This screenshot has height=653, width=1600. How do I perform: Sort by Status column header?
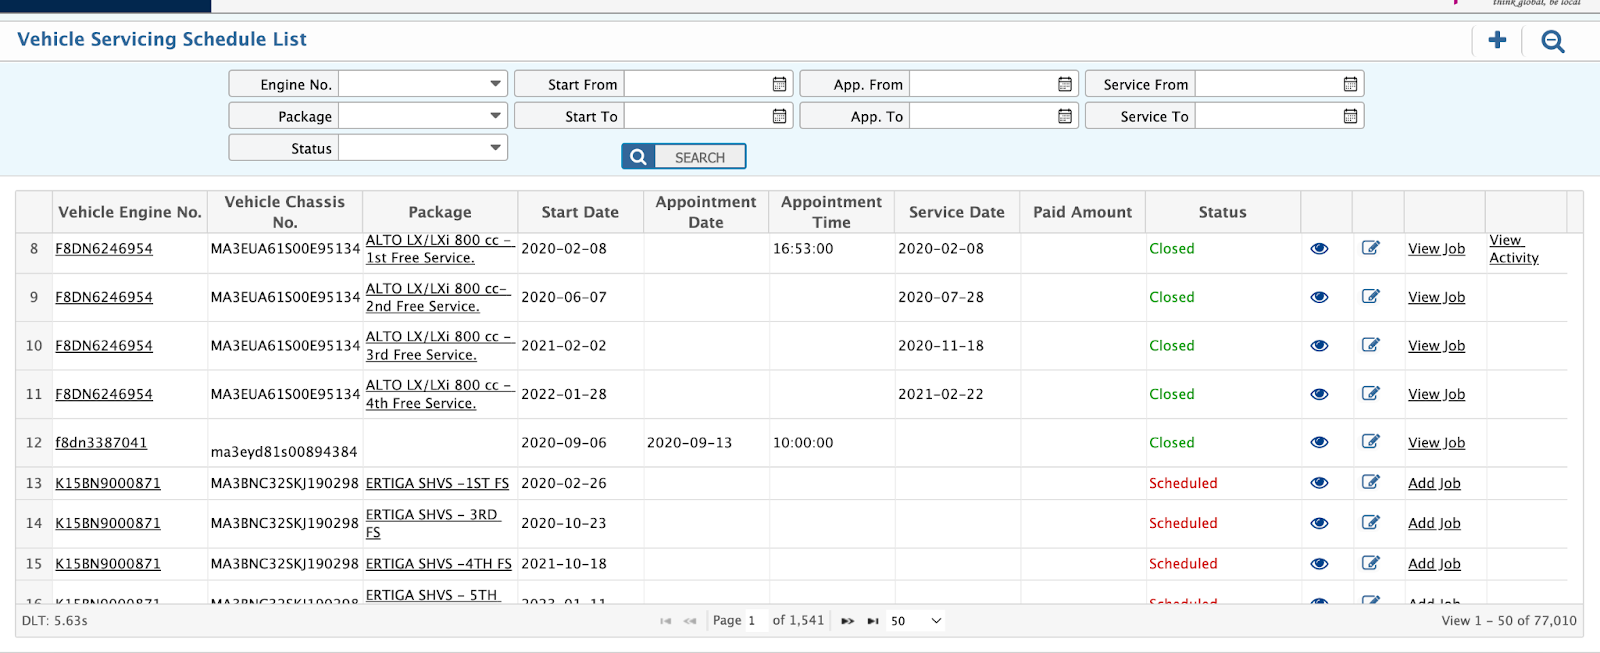click(1222, 212)
